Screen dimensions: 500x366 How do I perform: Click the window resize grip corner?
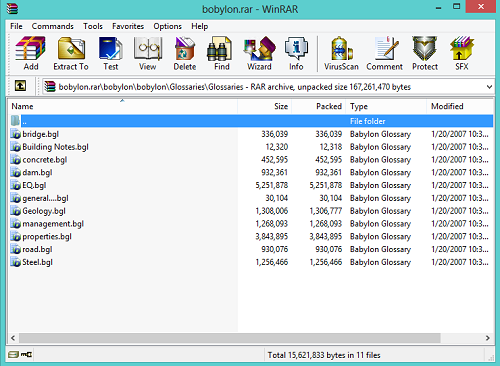pos(491,358)
